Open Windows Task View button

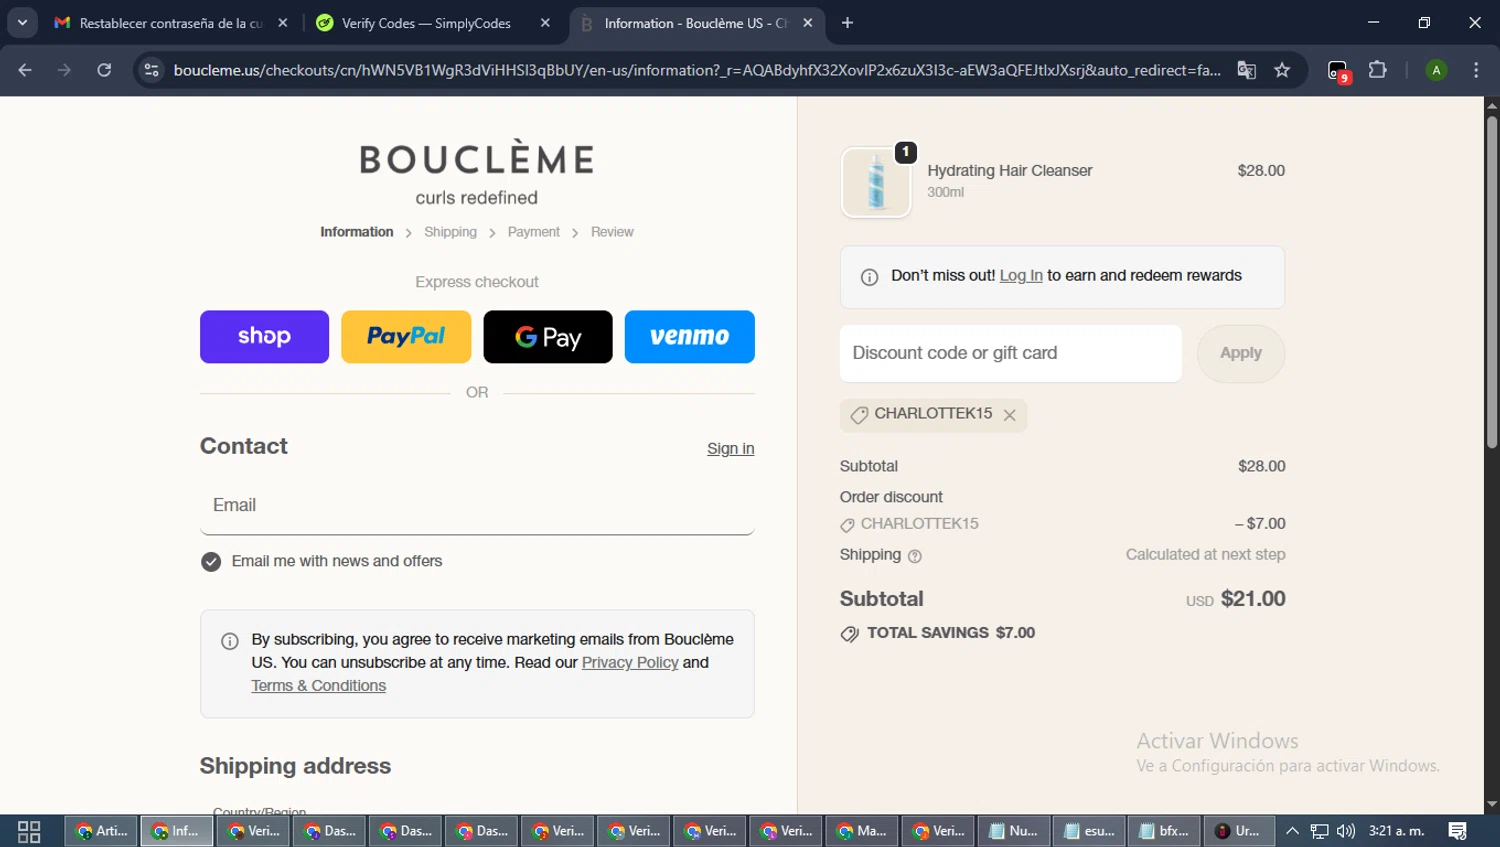point(29,831)
